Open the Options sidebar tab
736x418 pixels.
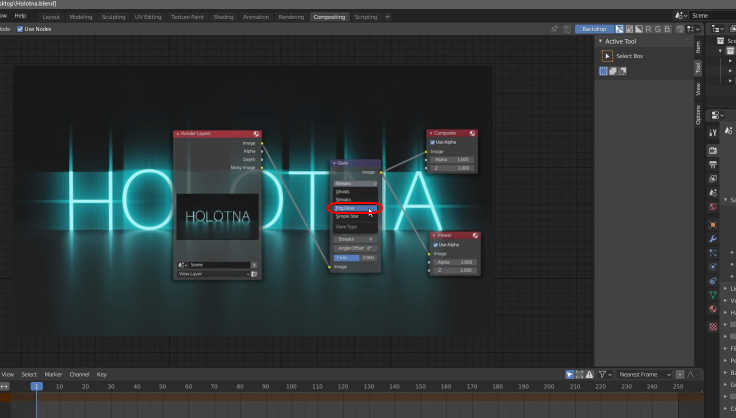pos(698,115)
